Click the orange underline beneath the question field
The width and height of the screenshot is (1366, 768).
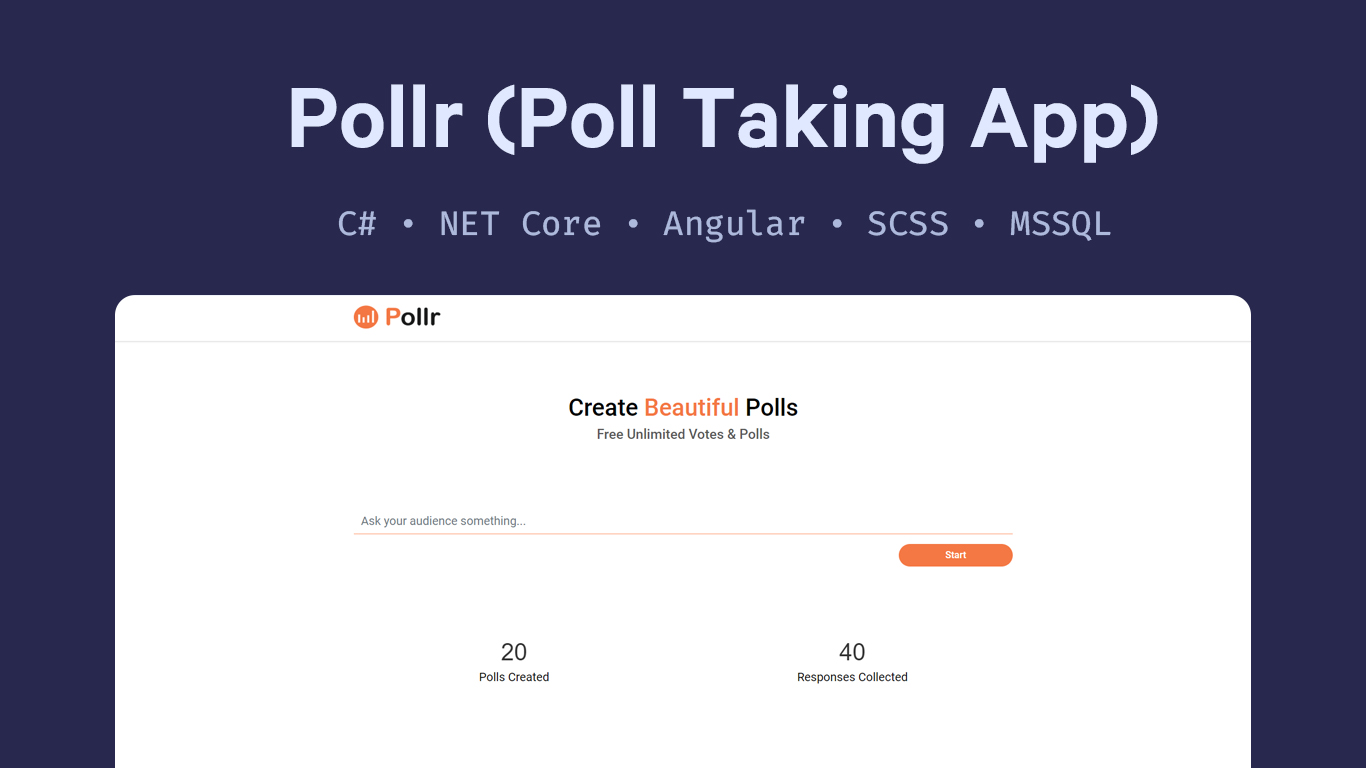pyautogui.click(x=682, y=534)
